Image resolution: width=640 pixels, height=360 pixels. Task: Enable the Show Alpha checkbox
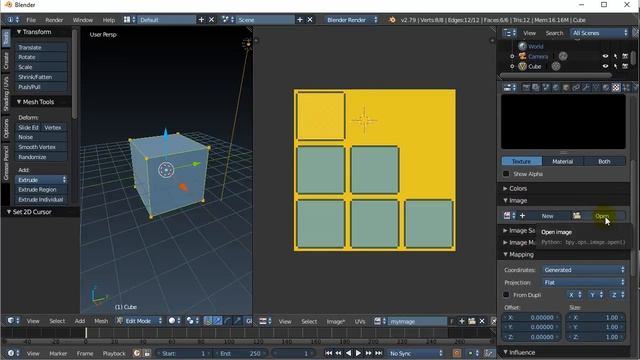point(506,174)
